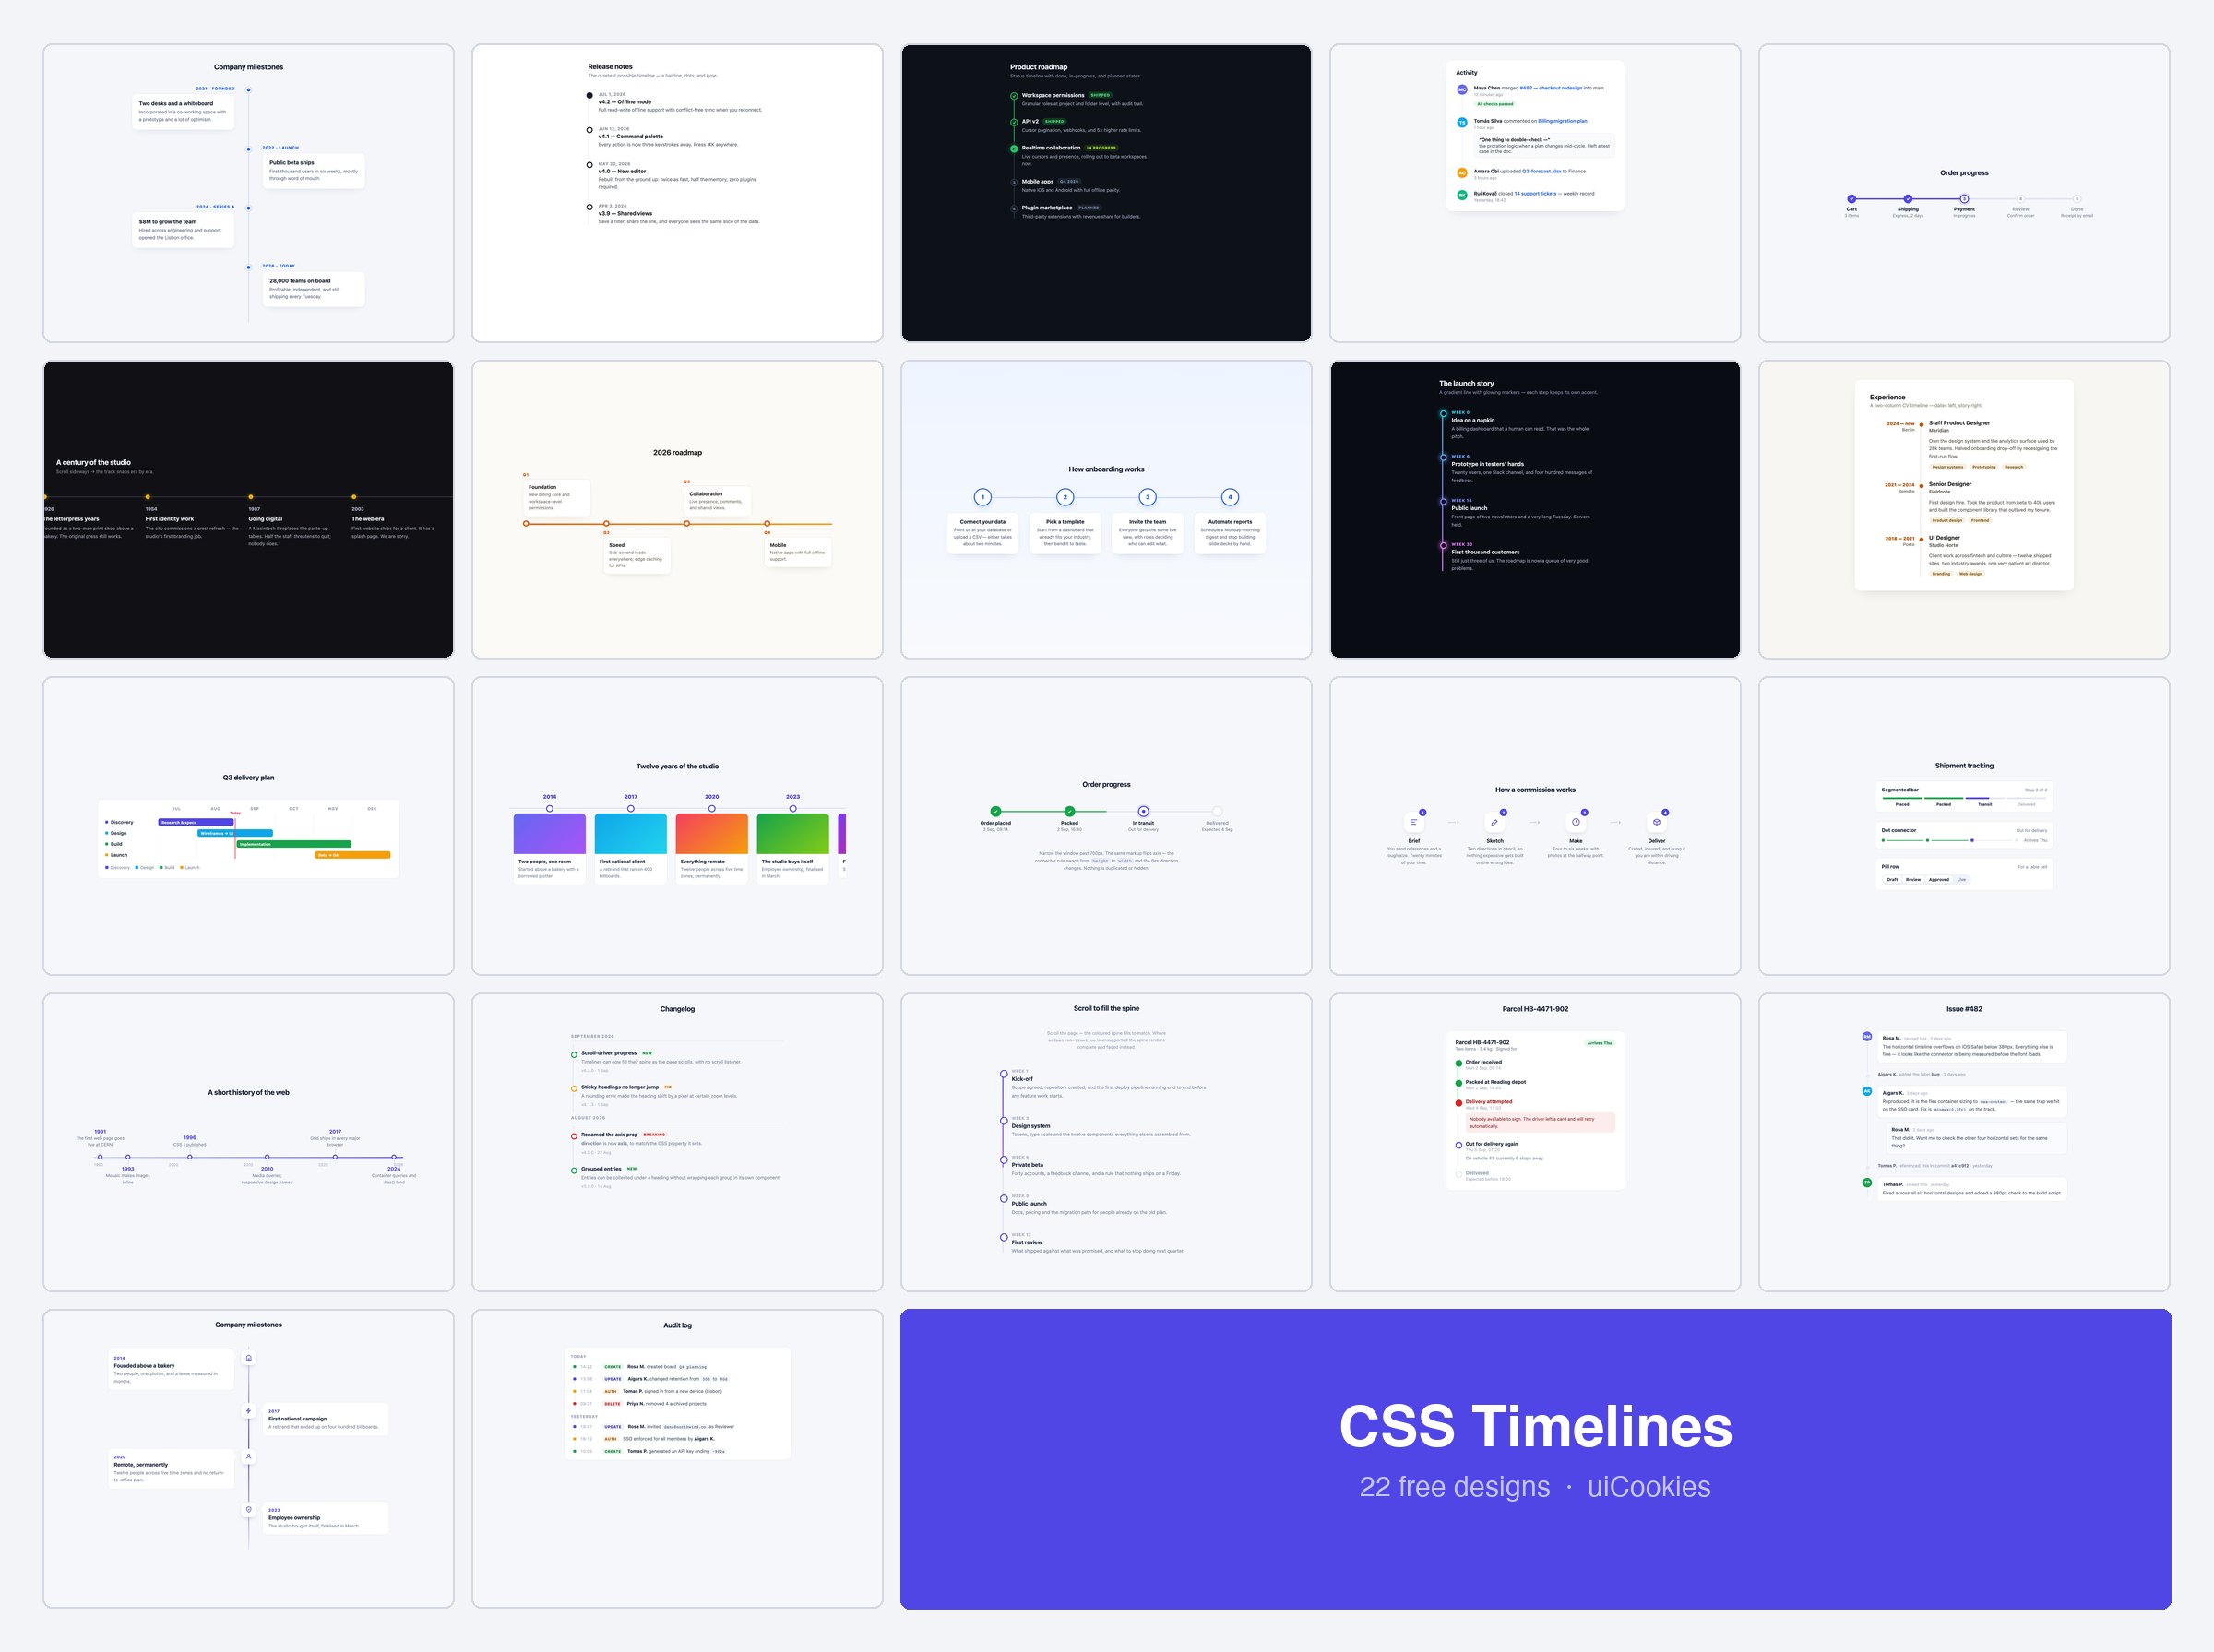Click the v4.2 — Offline mode filled dot
The image size is (2214, 1652).
pos(589,96)
